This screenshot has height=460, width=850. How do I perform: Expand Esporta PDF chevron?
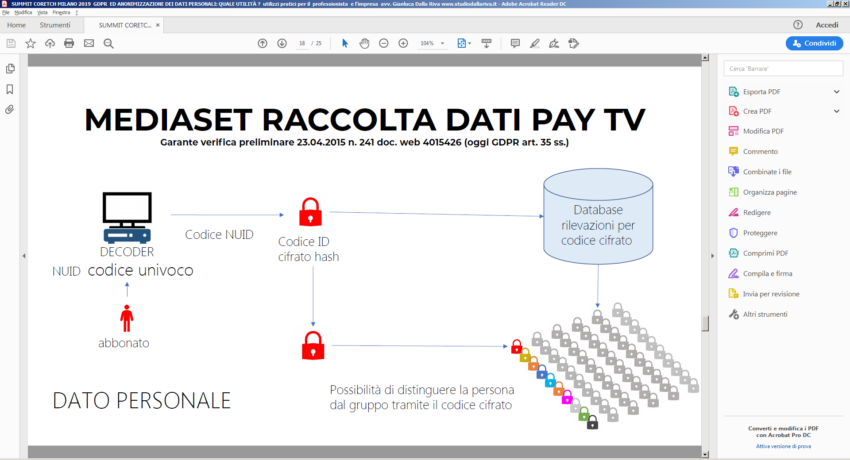point(836,92)
